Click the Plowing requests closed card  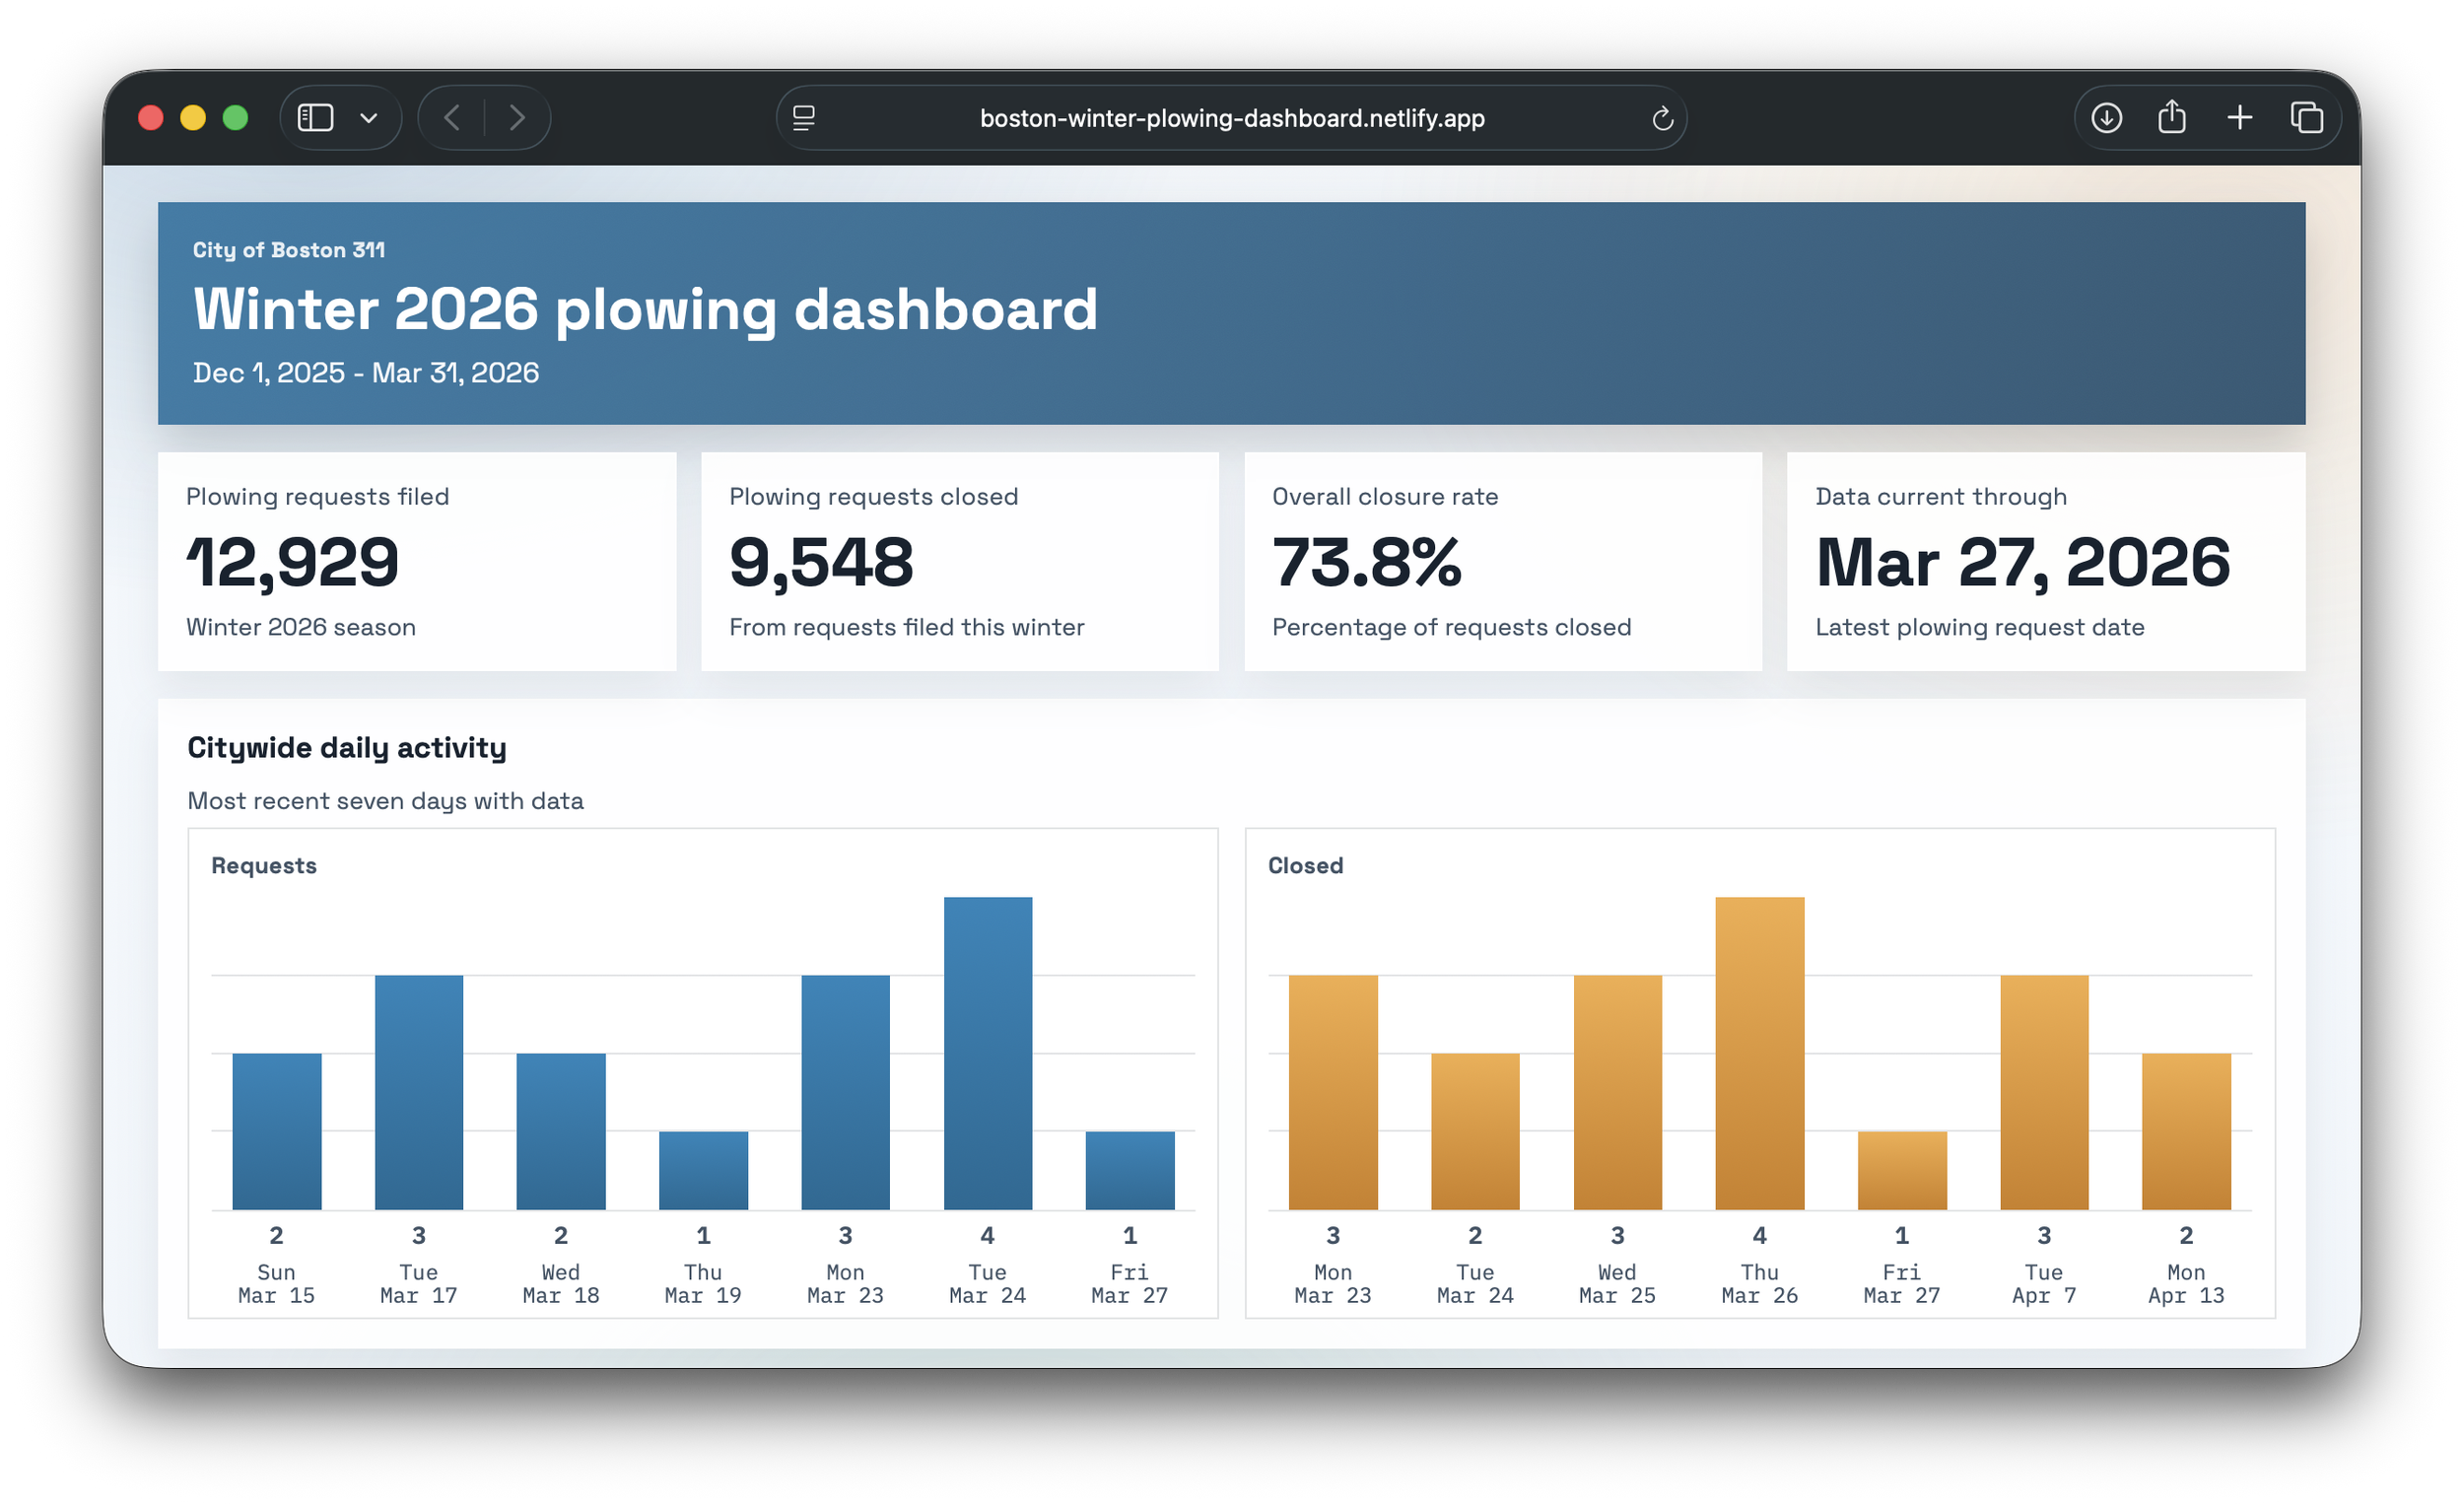[959, 561]
